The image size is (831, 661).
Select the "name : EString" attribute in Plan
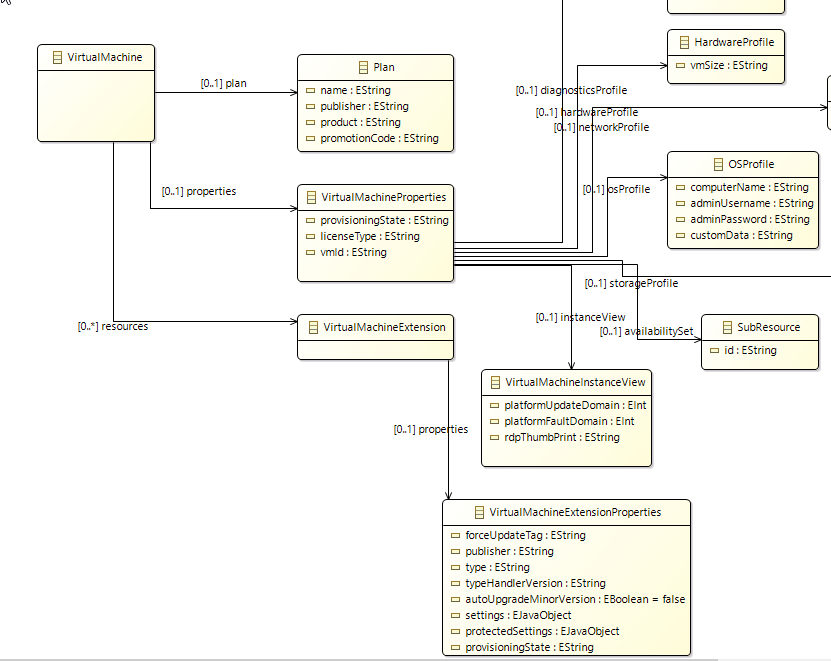355,91
